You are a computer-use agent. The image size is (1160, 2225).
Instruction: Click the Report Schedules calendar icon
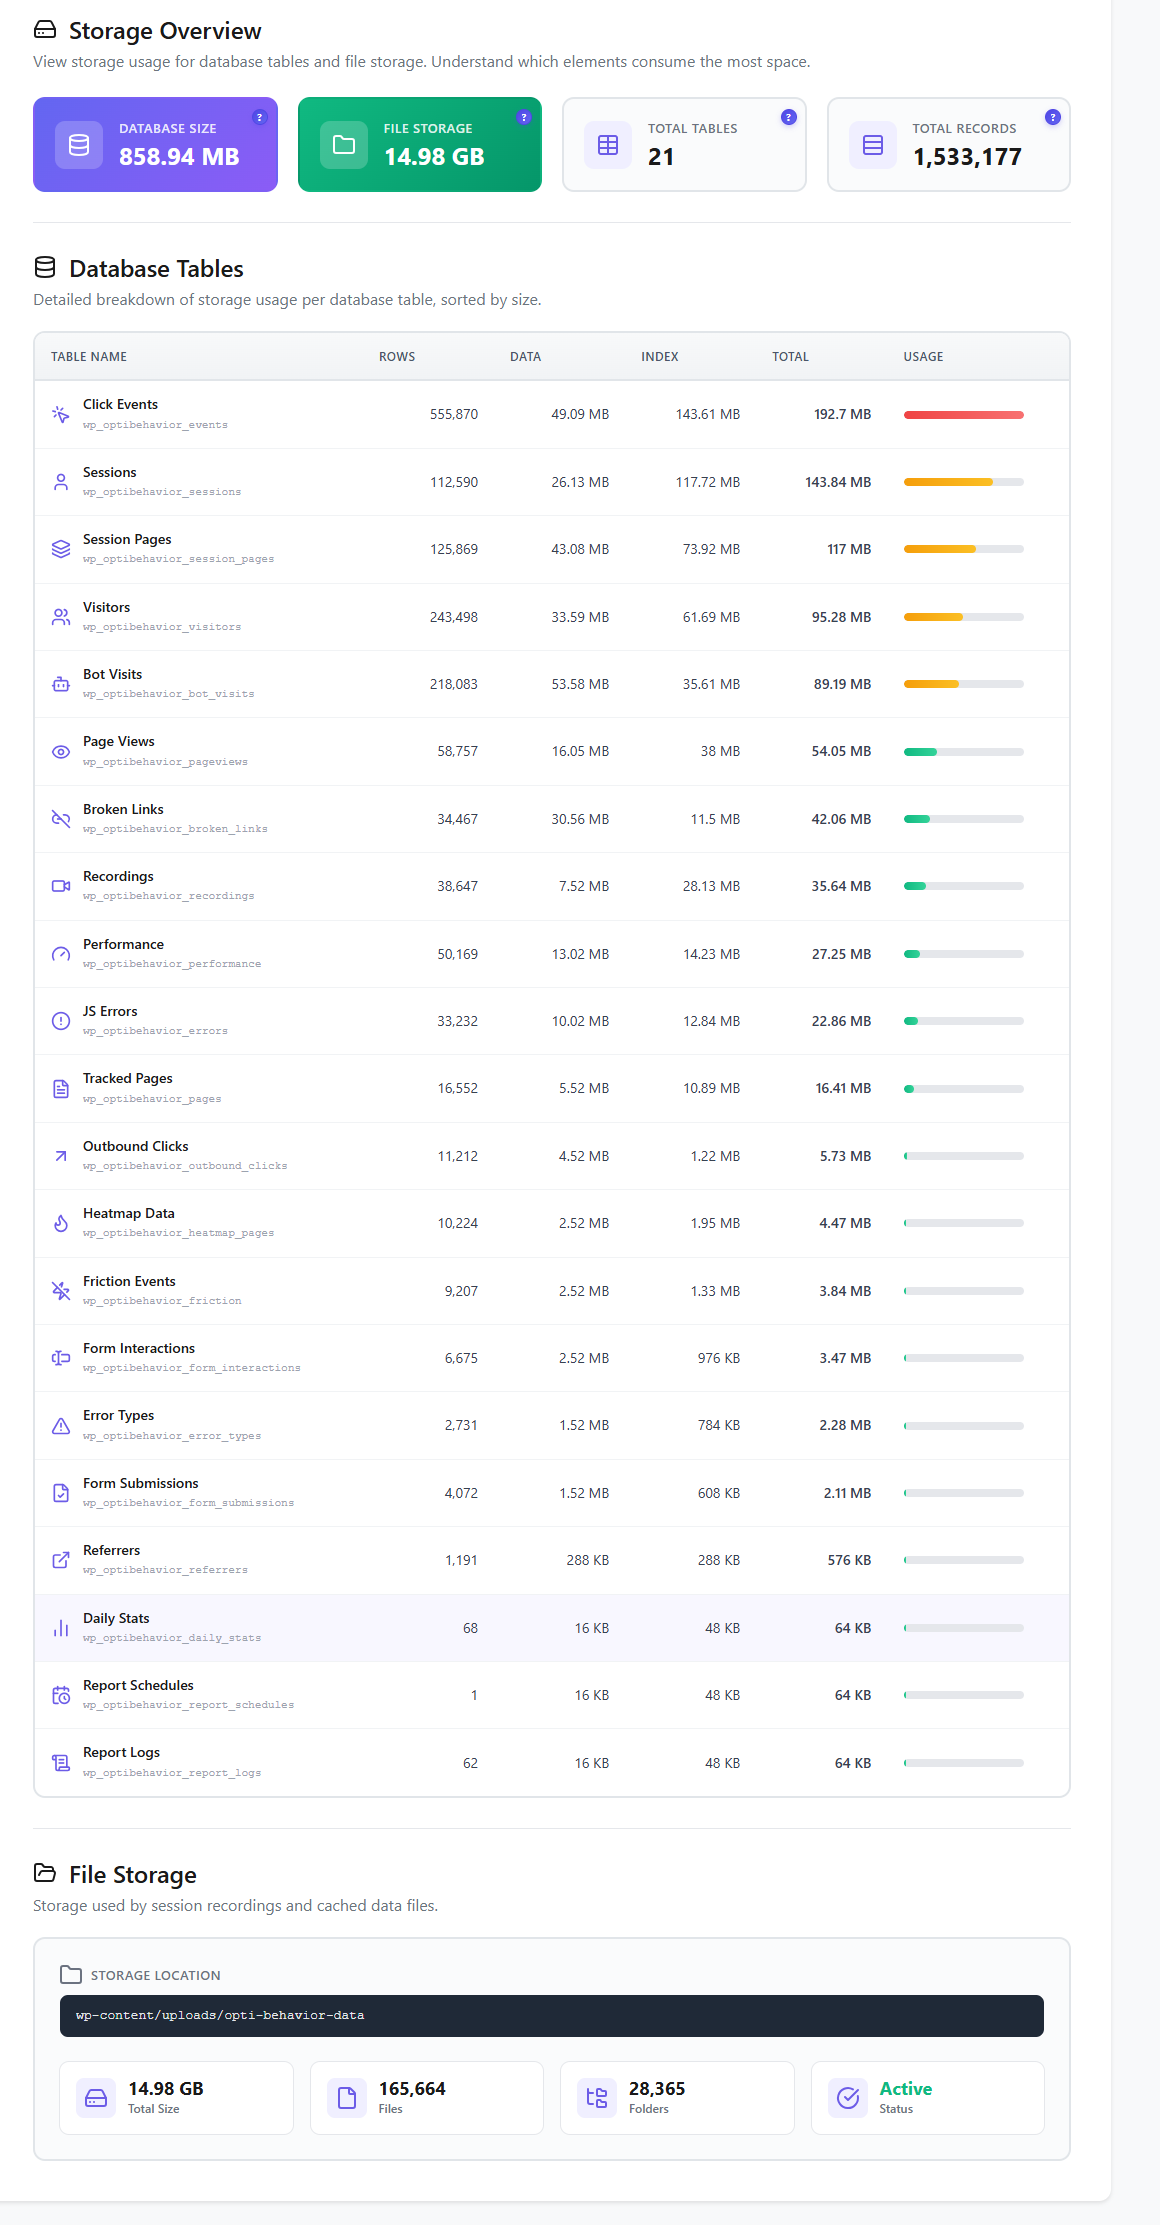(x=61, y=1695)
